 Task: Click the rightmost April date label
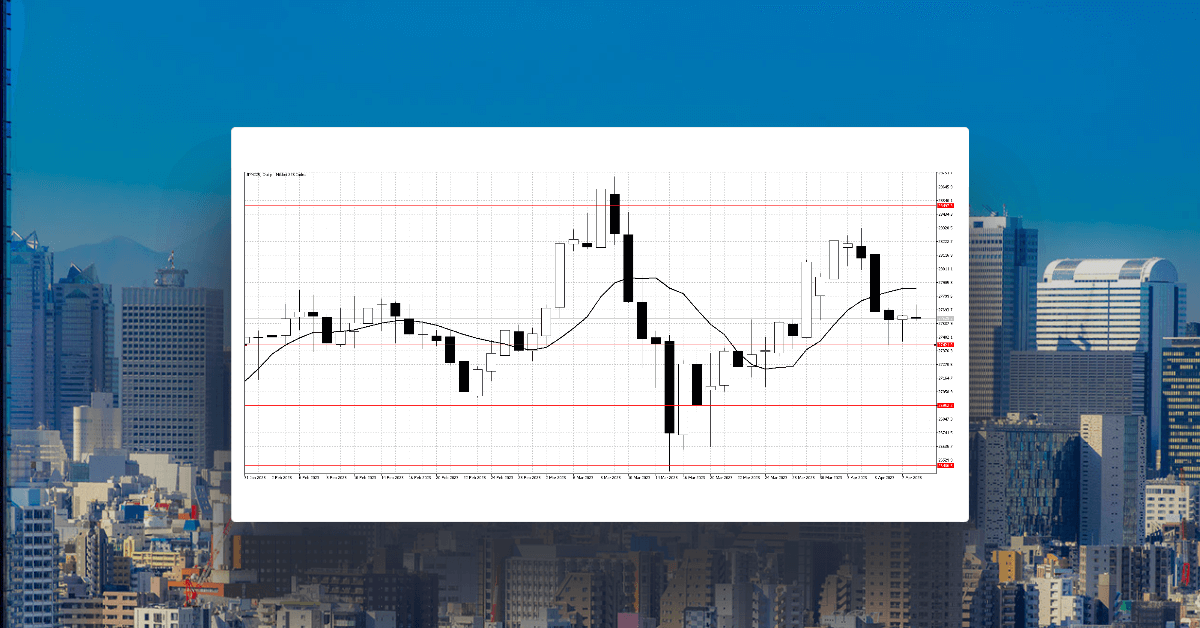tap(912, 478)
